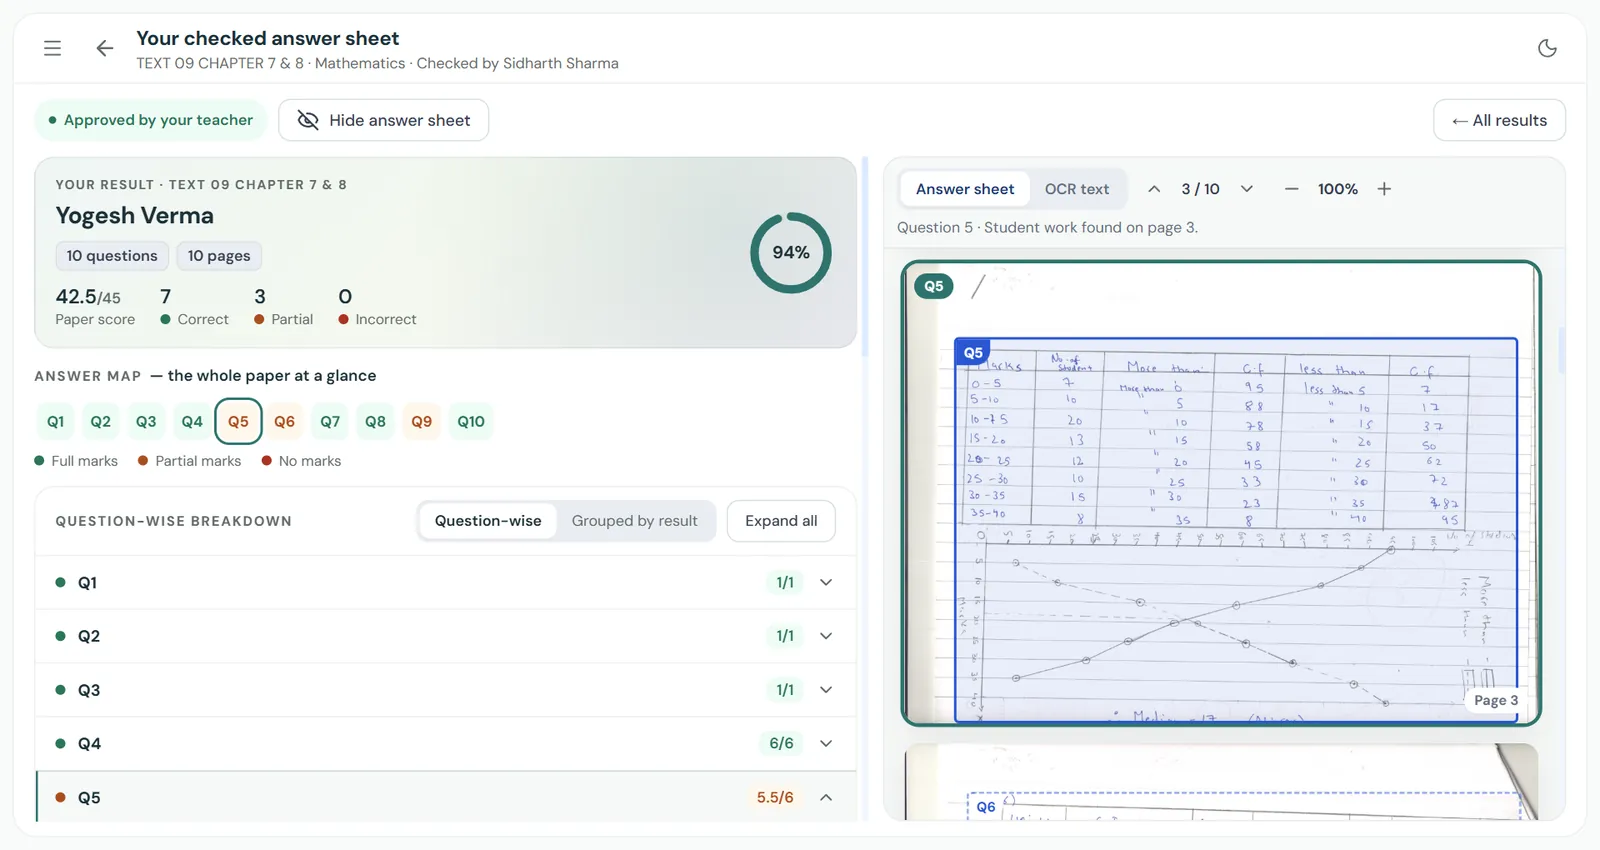Jump to Q3 in answer map
The height and width of the screenshot is (850, 1600).
(x=146, y=421)
